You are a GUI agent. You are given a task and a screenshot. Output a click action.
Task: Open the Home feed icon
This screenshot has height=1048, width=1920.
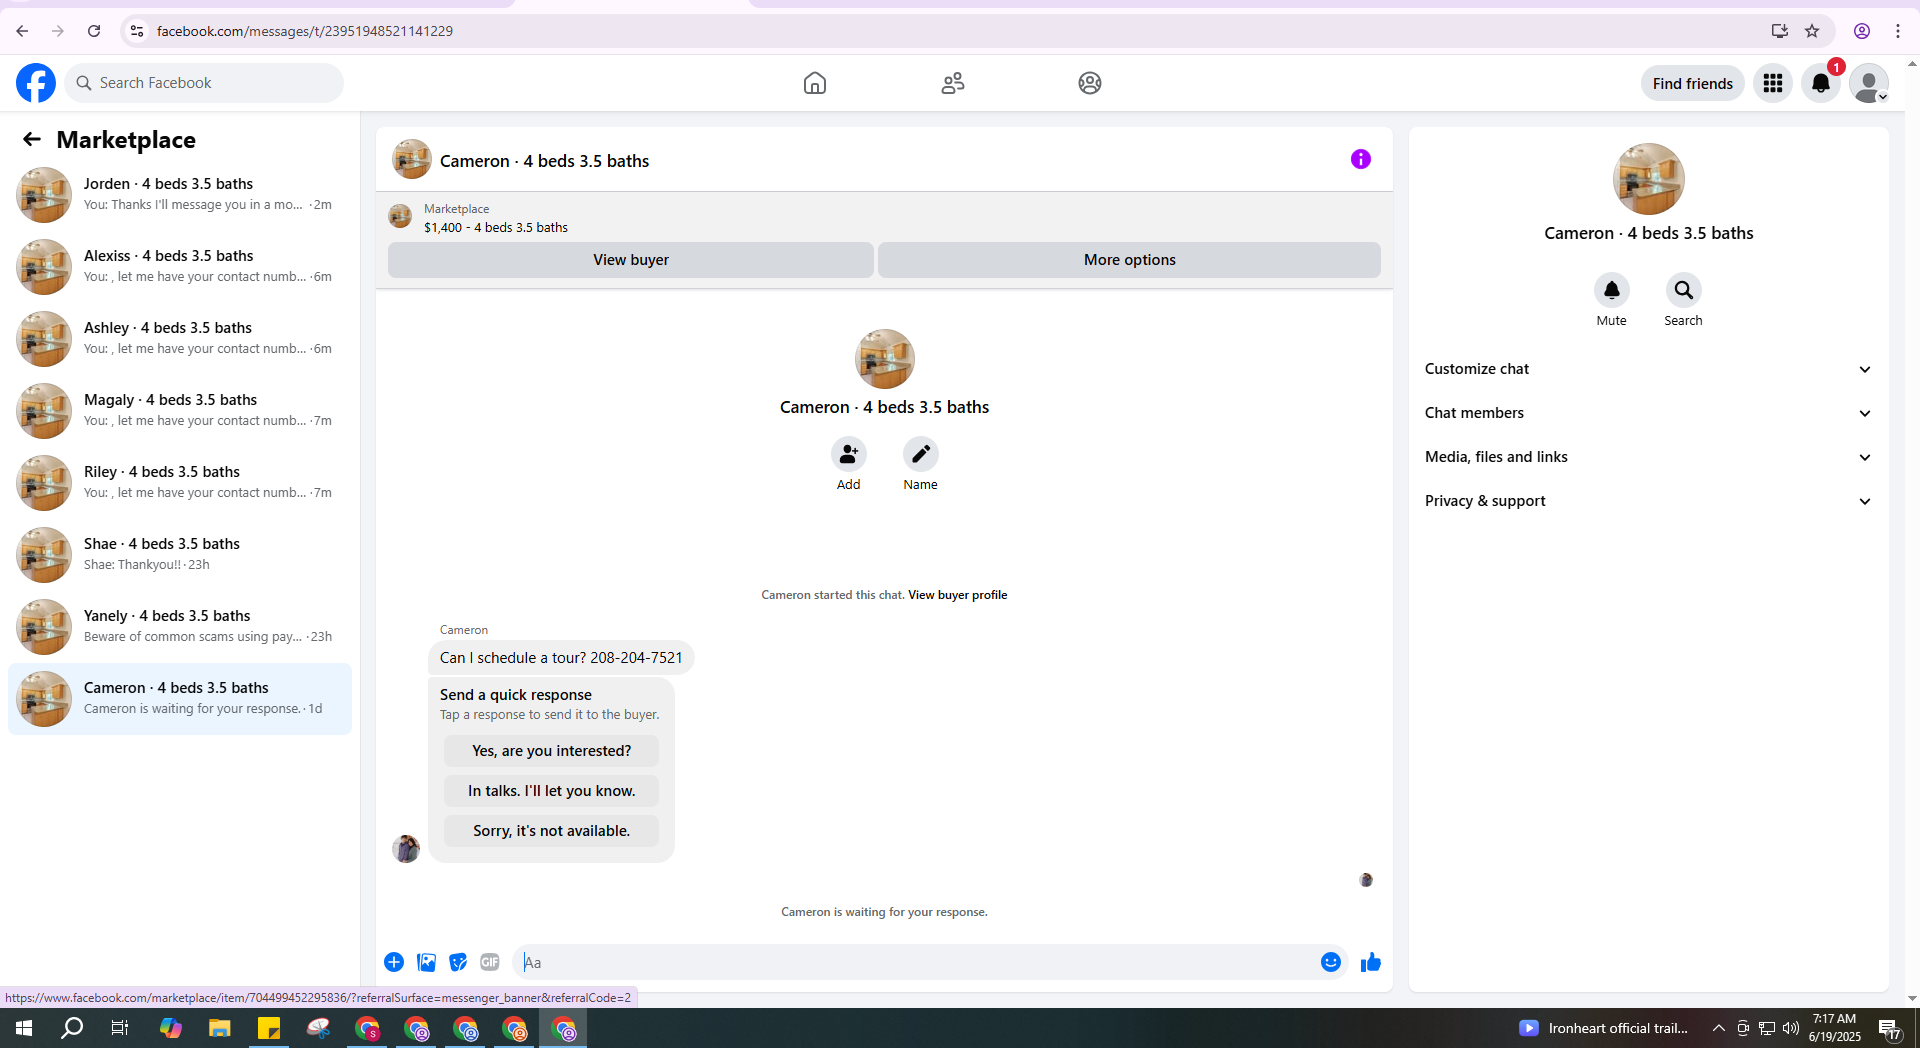815,83
